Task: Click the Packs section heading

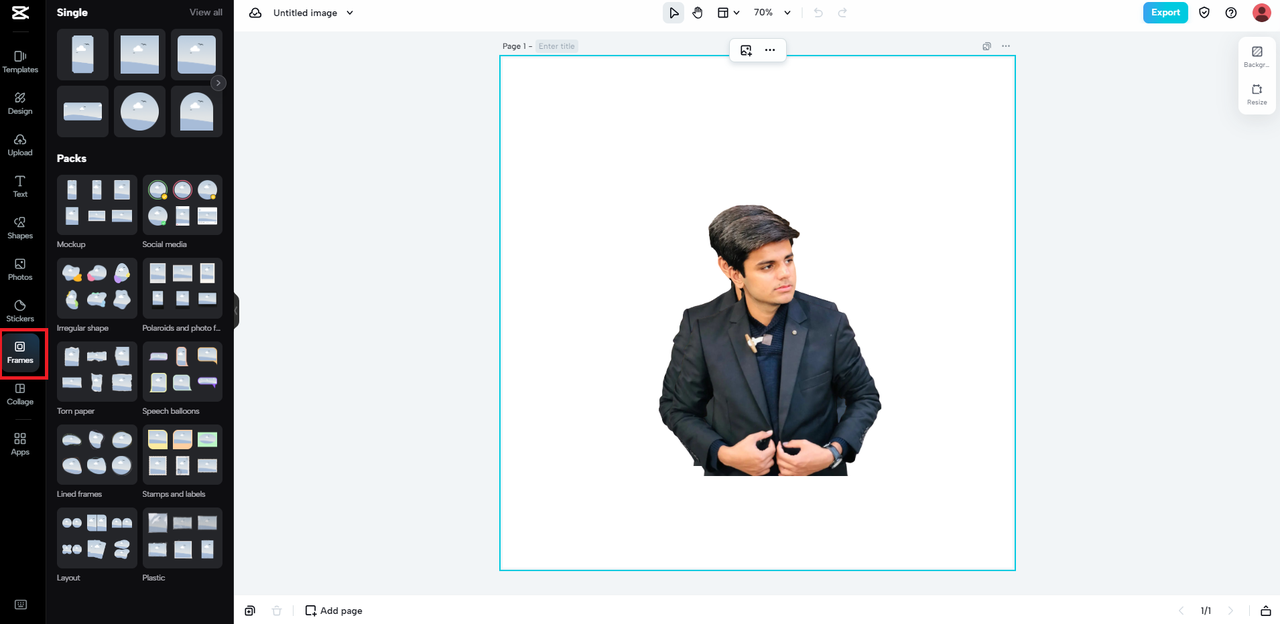Action: click(72, 158)
